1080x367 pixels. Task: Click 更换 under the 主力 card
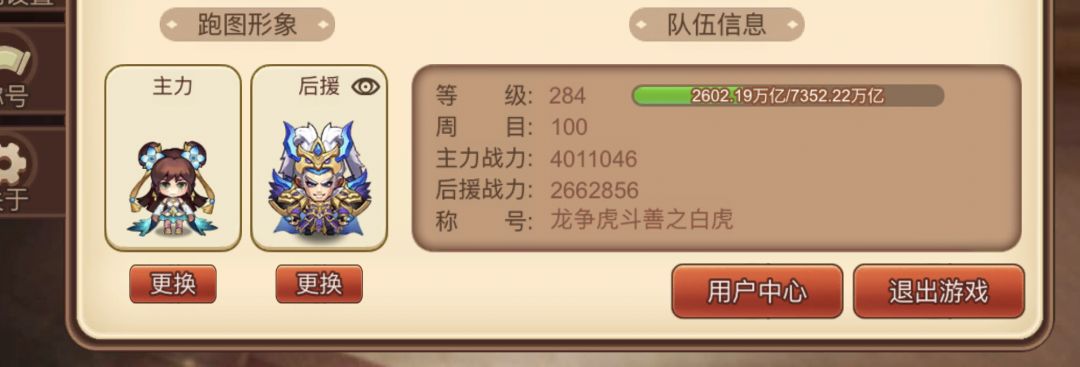tap(173, 284)
